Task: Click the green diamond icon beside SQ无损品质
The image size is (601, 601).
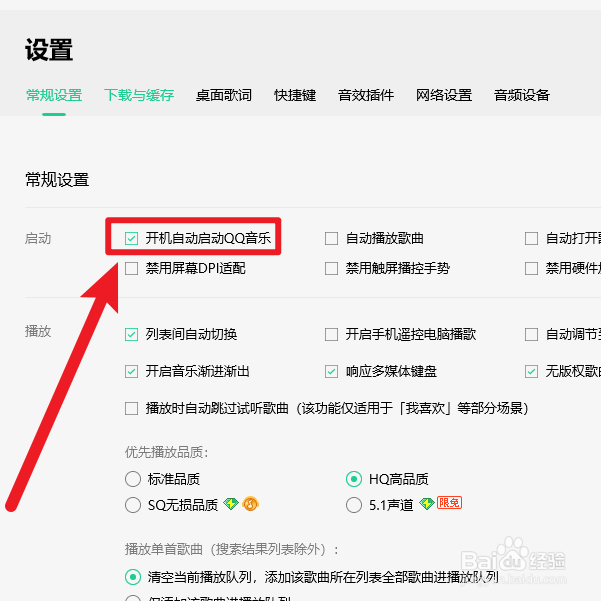Action: pyautogui.click(x=231, y=503)
